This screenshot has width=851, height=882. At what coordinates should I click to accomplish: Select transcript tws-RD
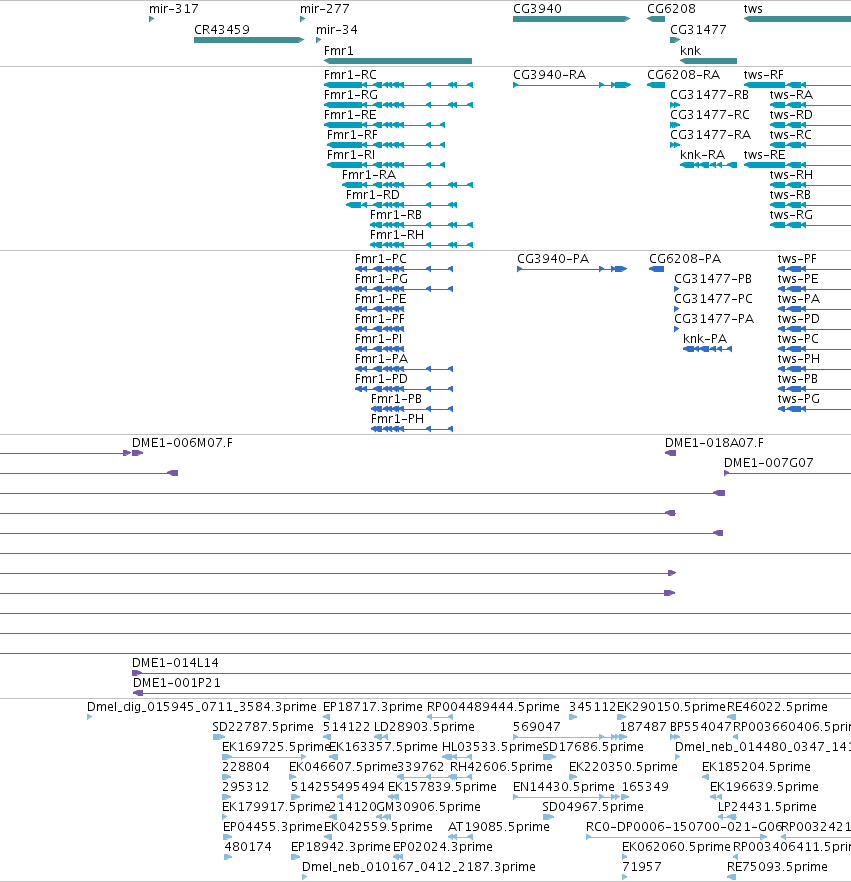[791, 115]
